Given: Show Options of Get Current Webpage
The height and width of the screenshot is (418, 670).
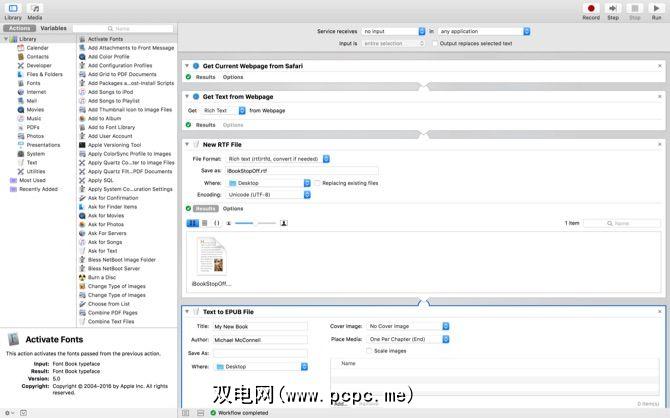Looking at the screenshot, I should pyautogui.click(x=233, y=77).
